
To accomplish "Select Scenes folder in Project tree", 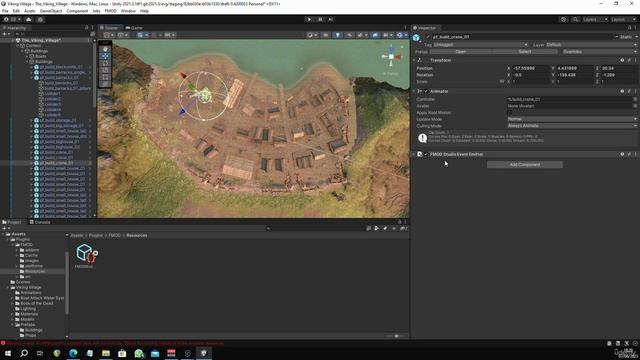I will click(22, 282).
